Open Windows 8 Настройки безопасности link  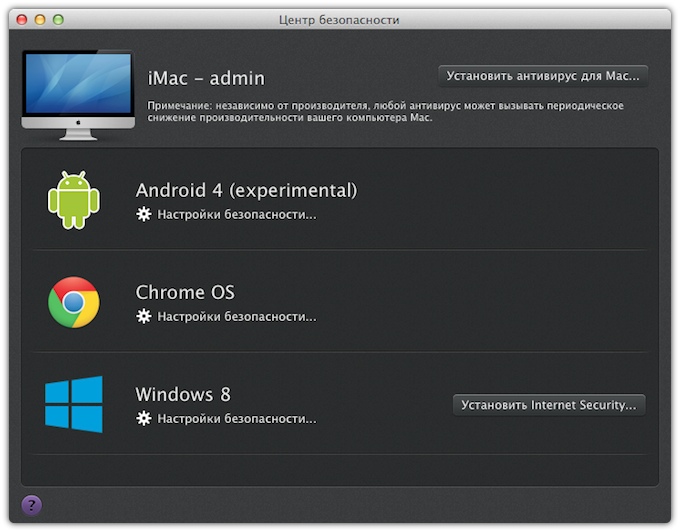[237, 419]
